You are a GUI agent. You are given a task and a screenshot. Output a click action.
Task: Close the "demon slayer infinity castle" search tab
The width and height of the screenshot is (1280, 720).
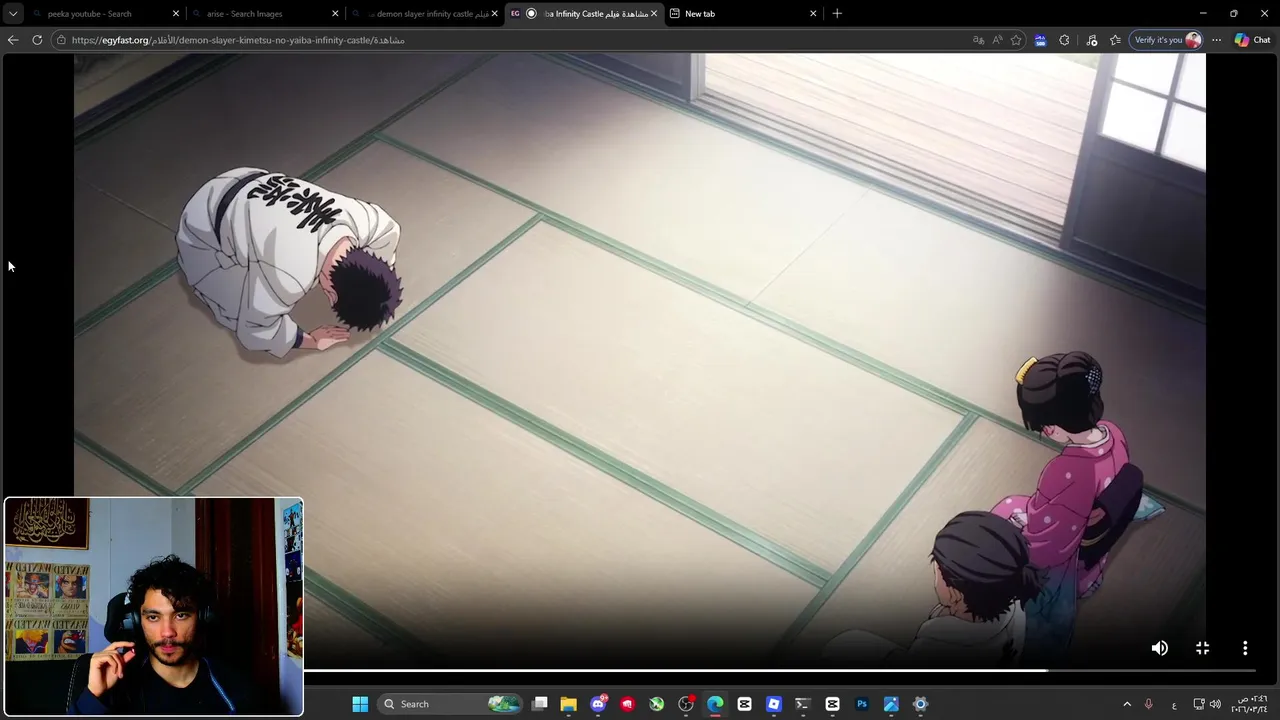point(494,14)
